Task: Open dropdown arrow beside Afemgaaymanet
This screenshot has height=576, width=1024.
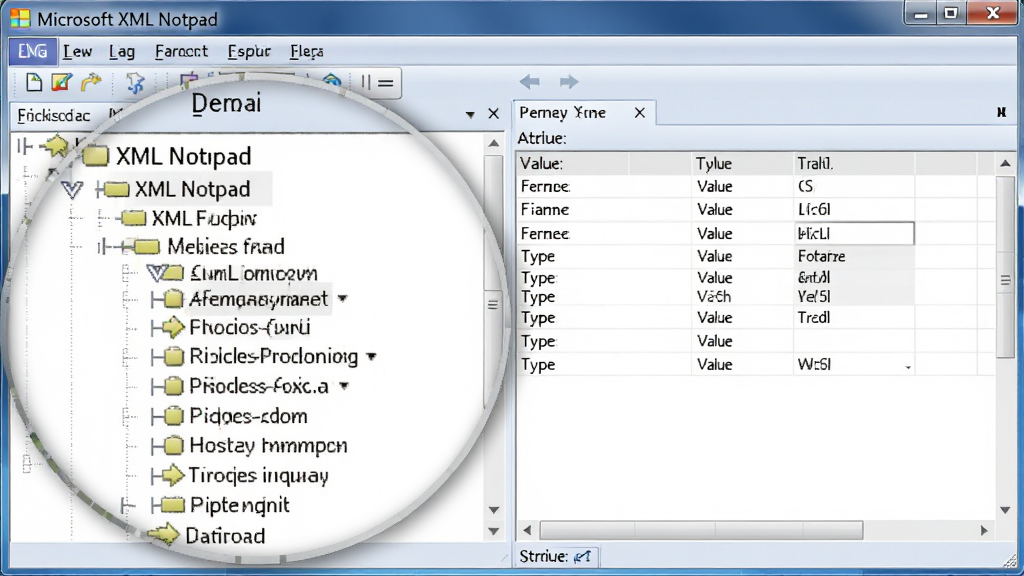Action: pyautogui.click(x=342, y=299)
